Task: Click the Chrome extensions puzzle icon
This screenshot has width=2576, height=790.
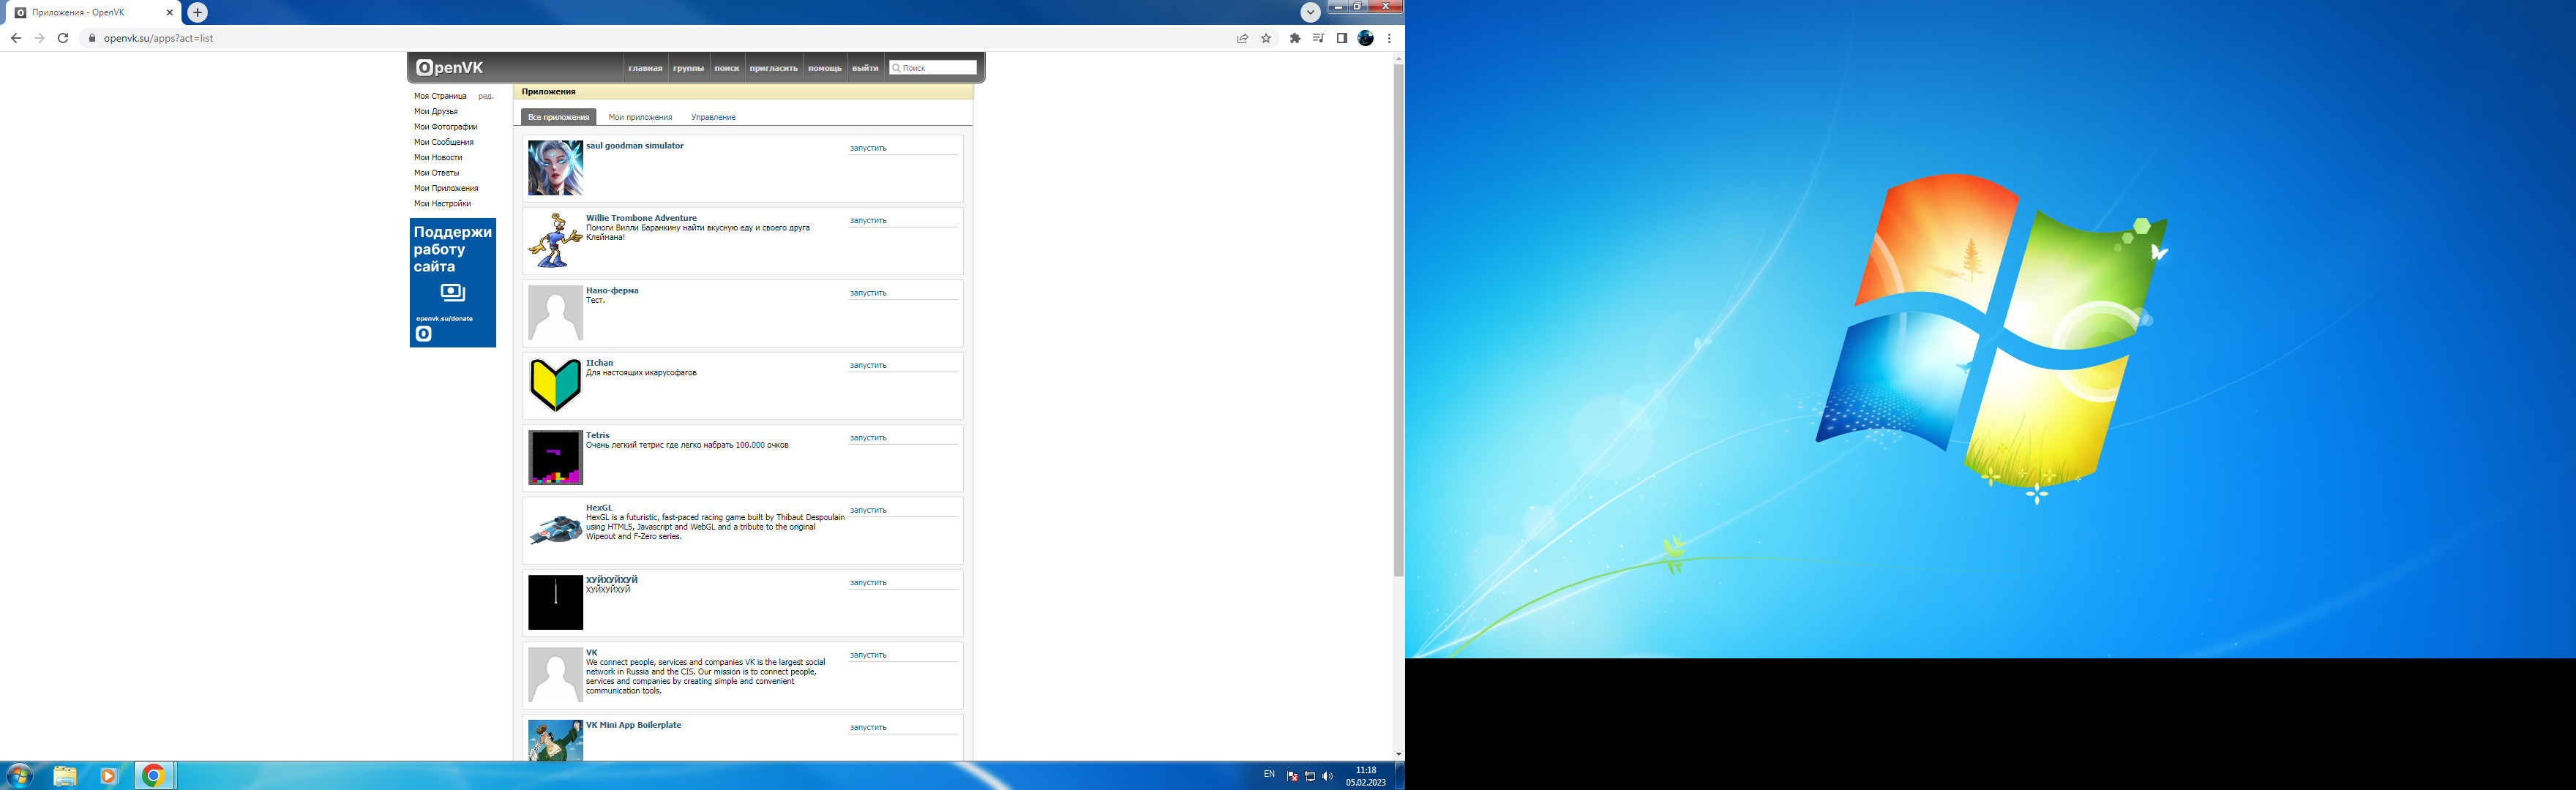Action: point(1295,38)
